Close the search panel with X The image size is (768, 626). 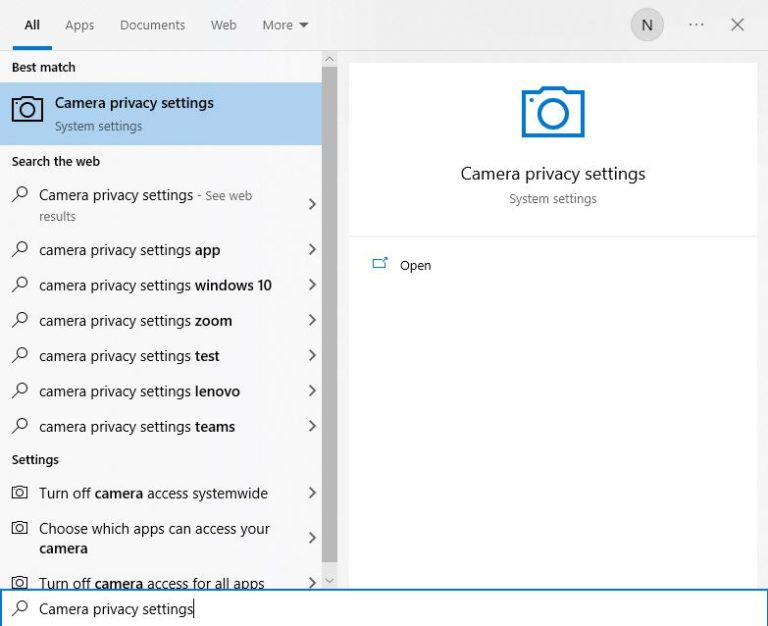pyautogui.click(x=737, y=24)
